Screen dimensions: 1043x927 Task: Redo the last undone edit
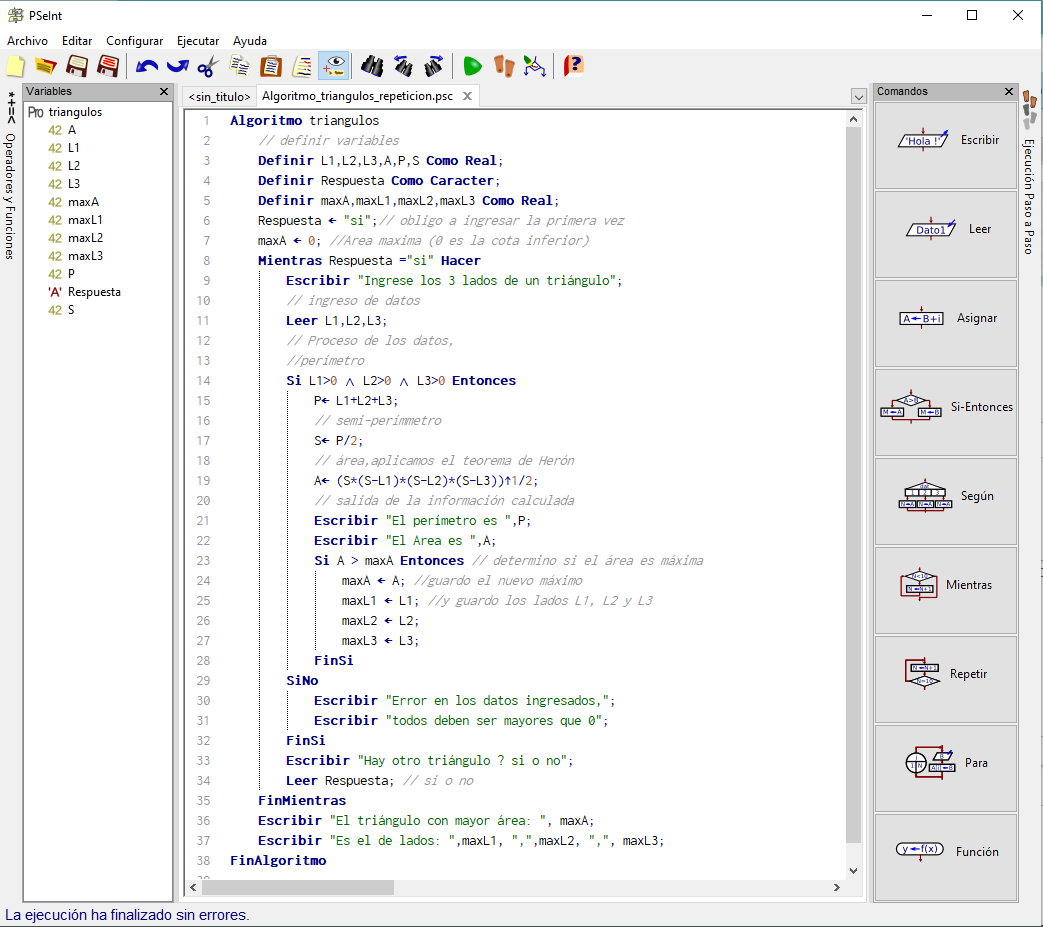pos(177,66)
